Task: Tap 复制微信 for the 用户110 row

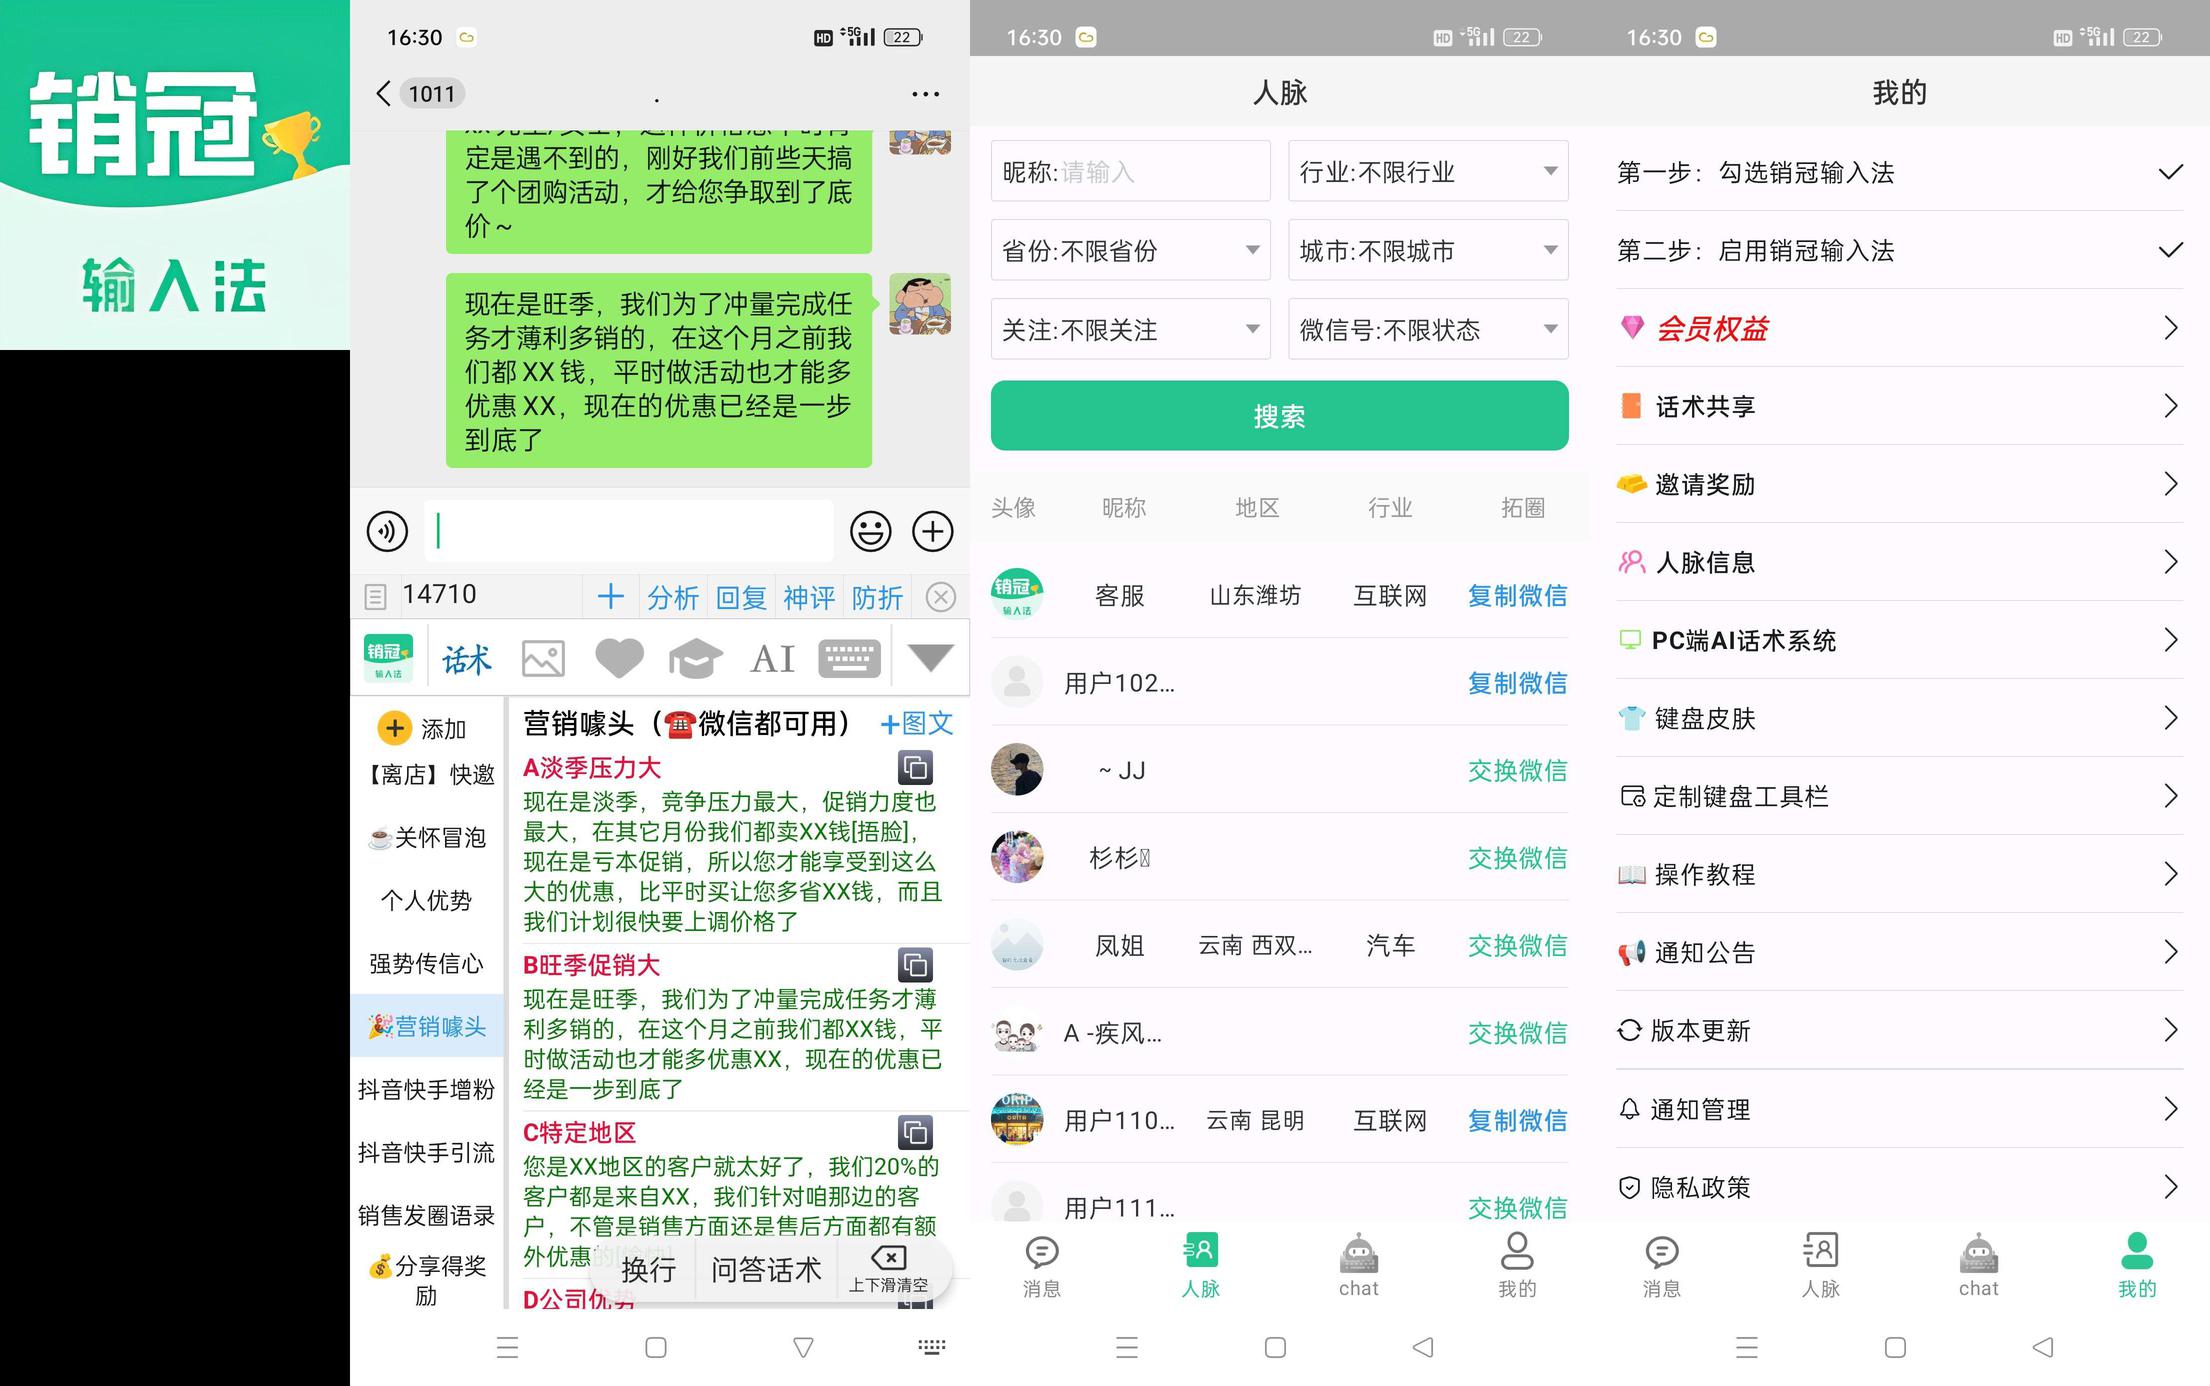Action: click(x=1517, y=1120)
